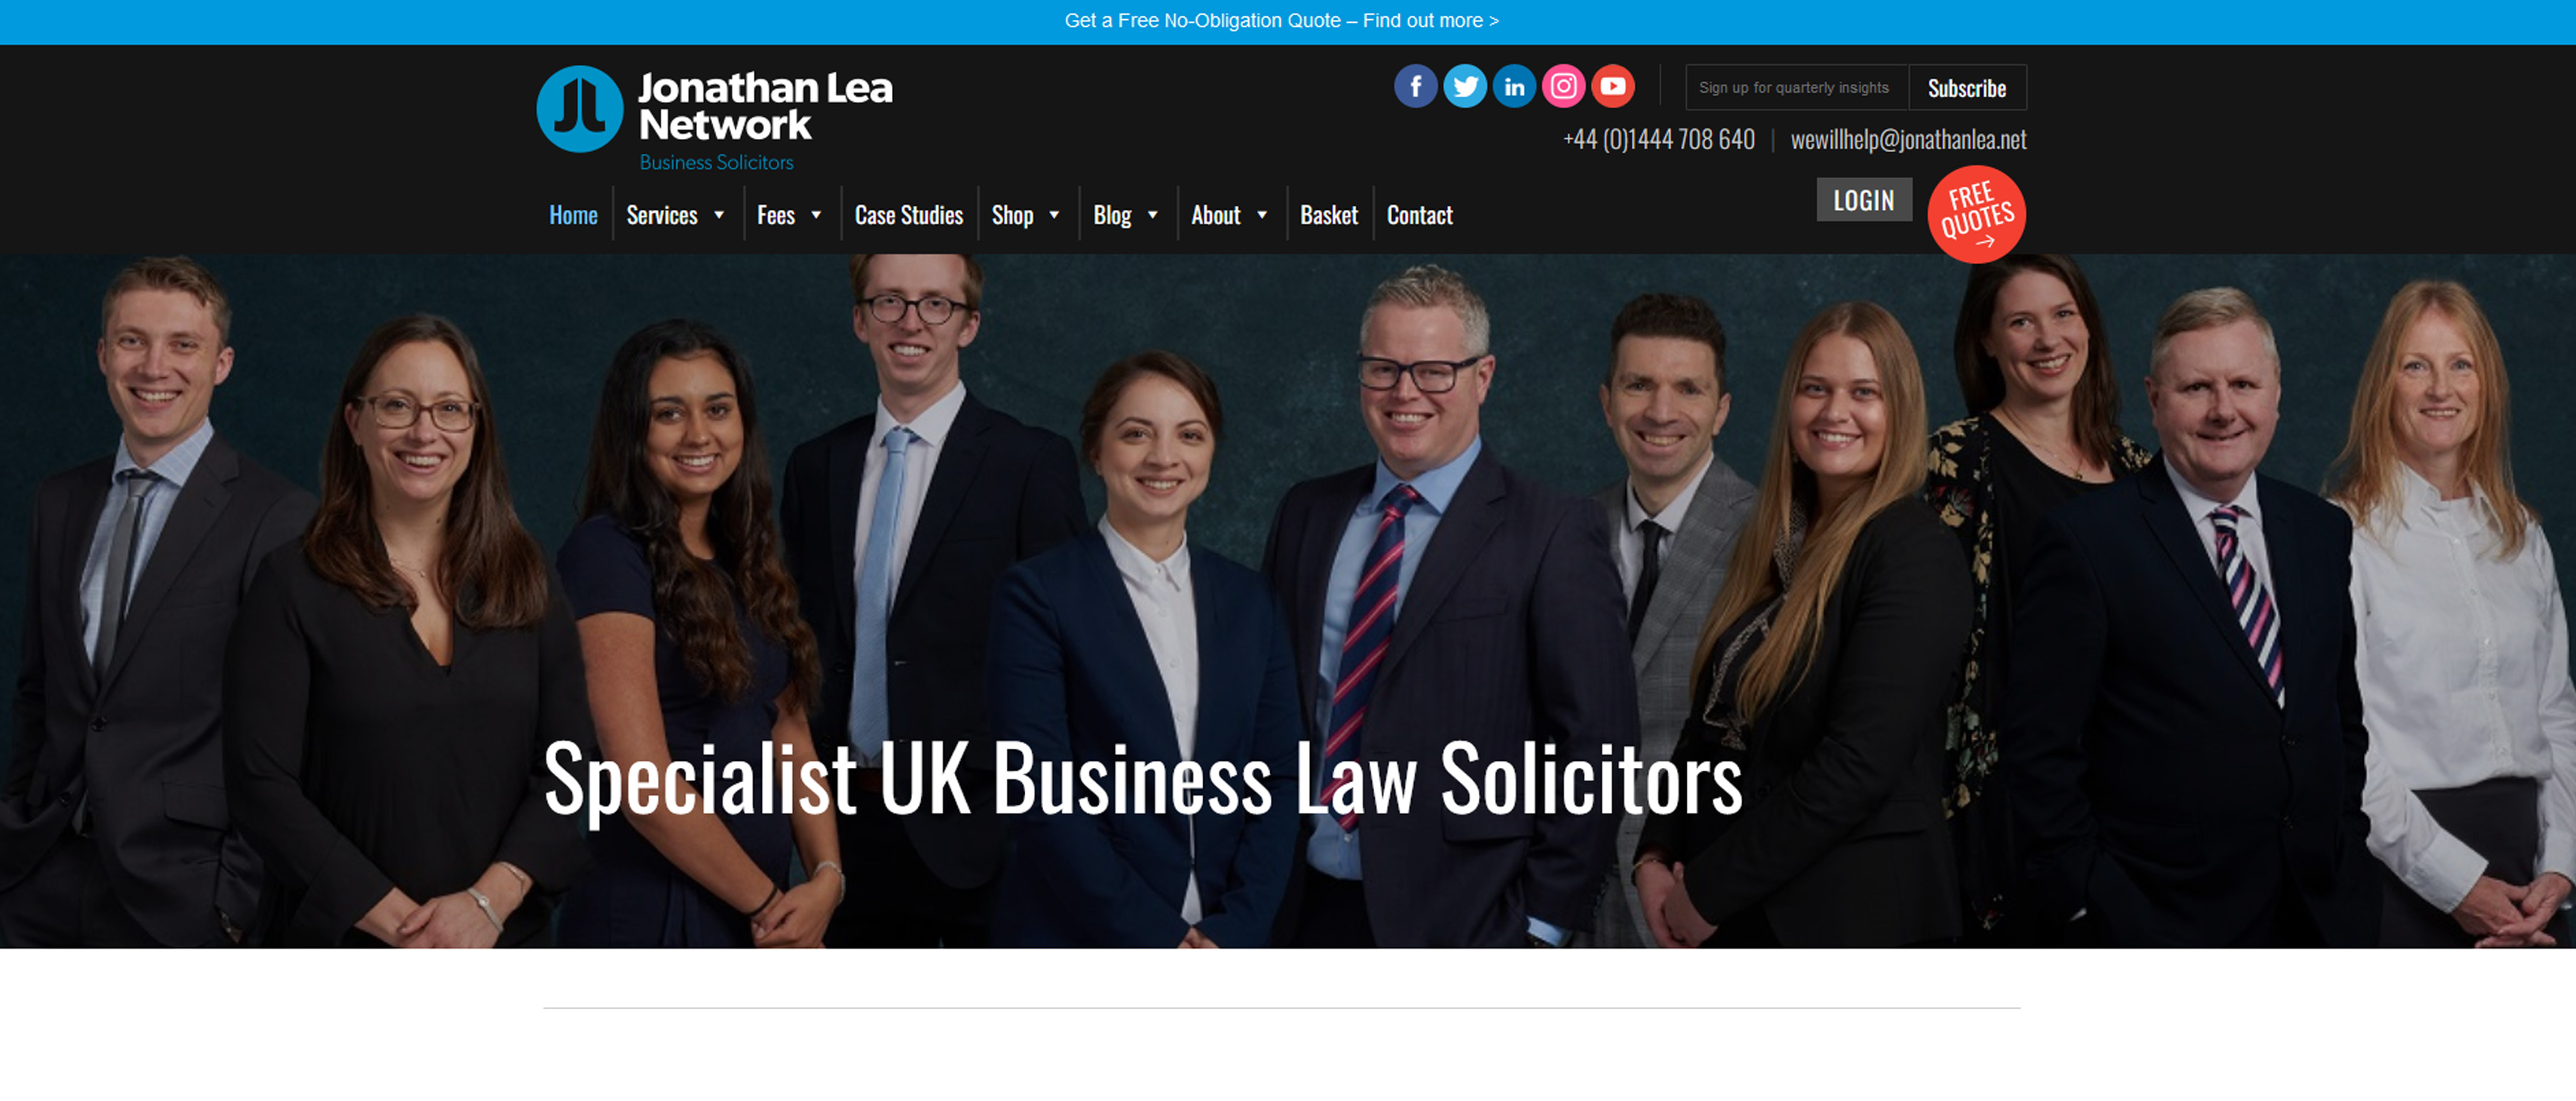2576x1101 pixels.
Task: Expand the Blog dropdown arrow
Action: tap(1152, 215)
